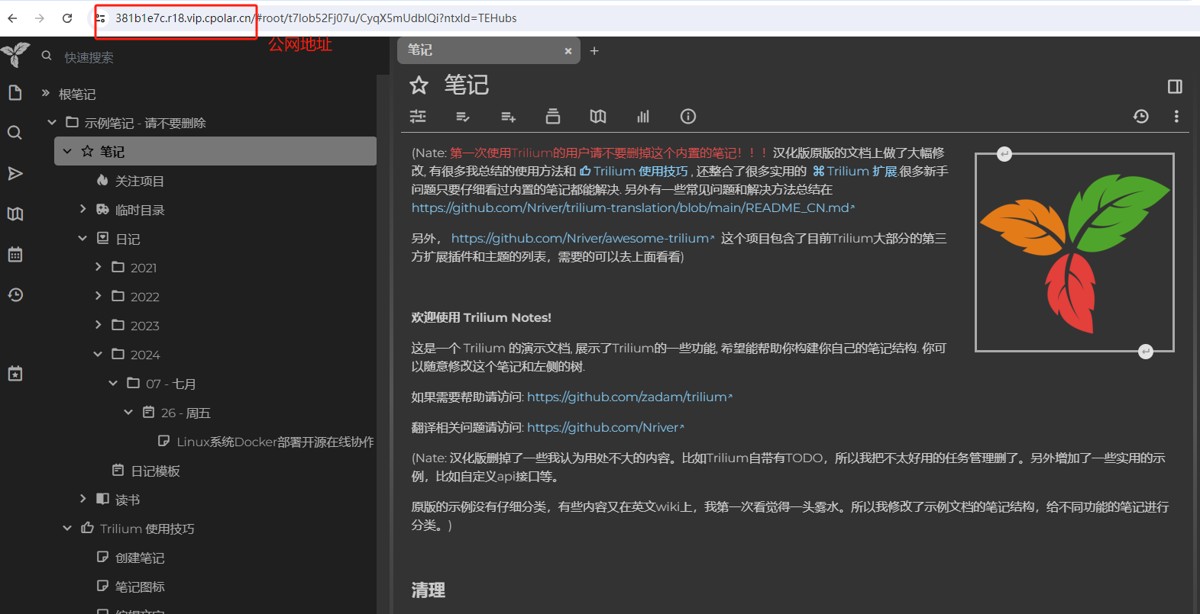
Task: Expand the 读书 tree node
Action: [83, 499]
